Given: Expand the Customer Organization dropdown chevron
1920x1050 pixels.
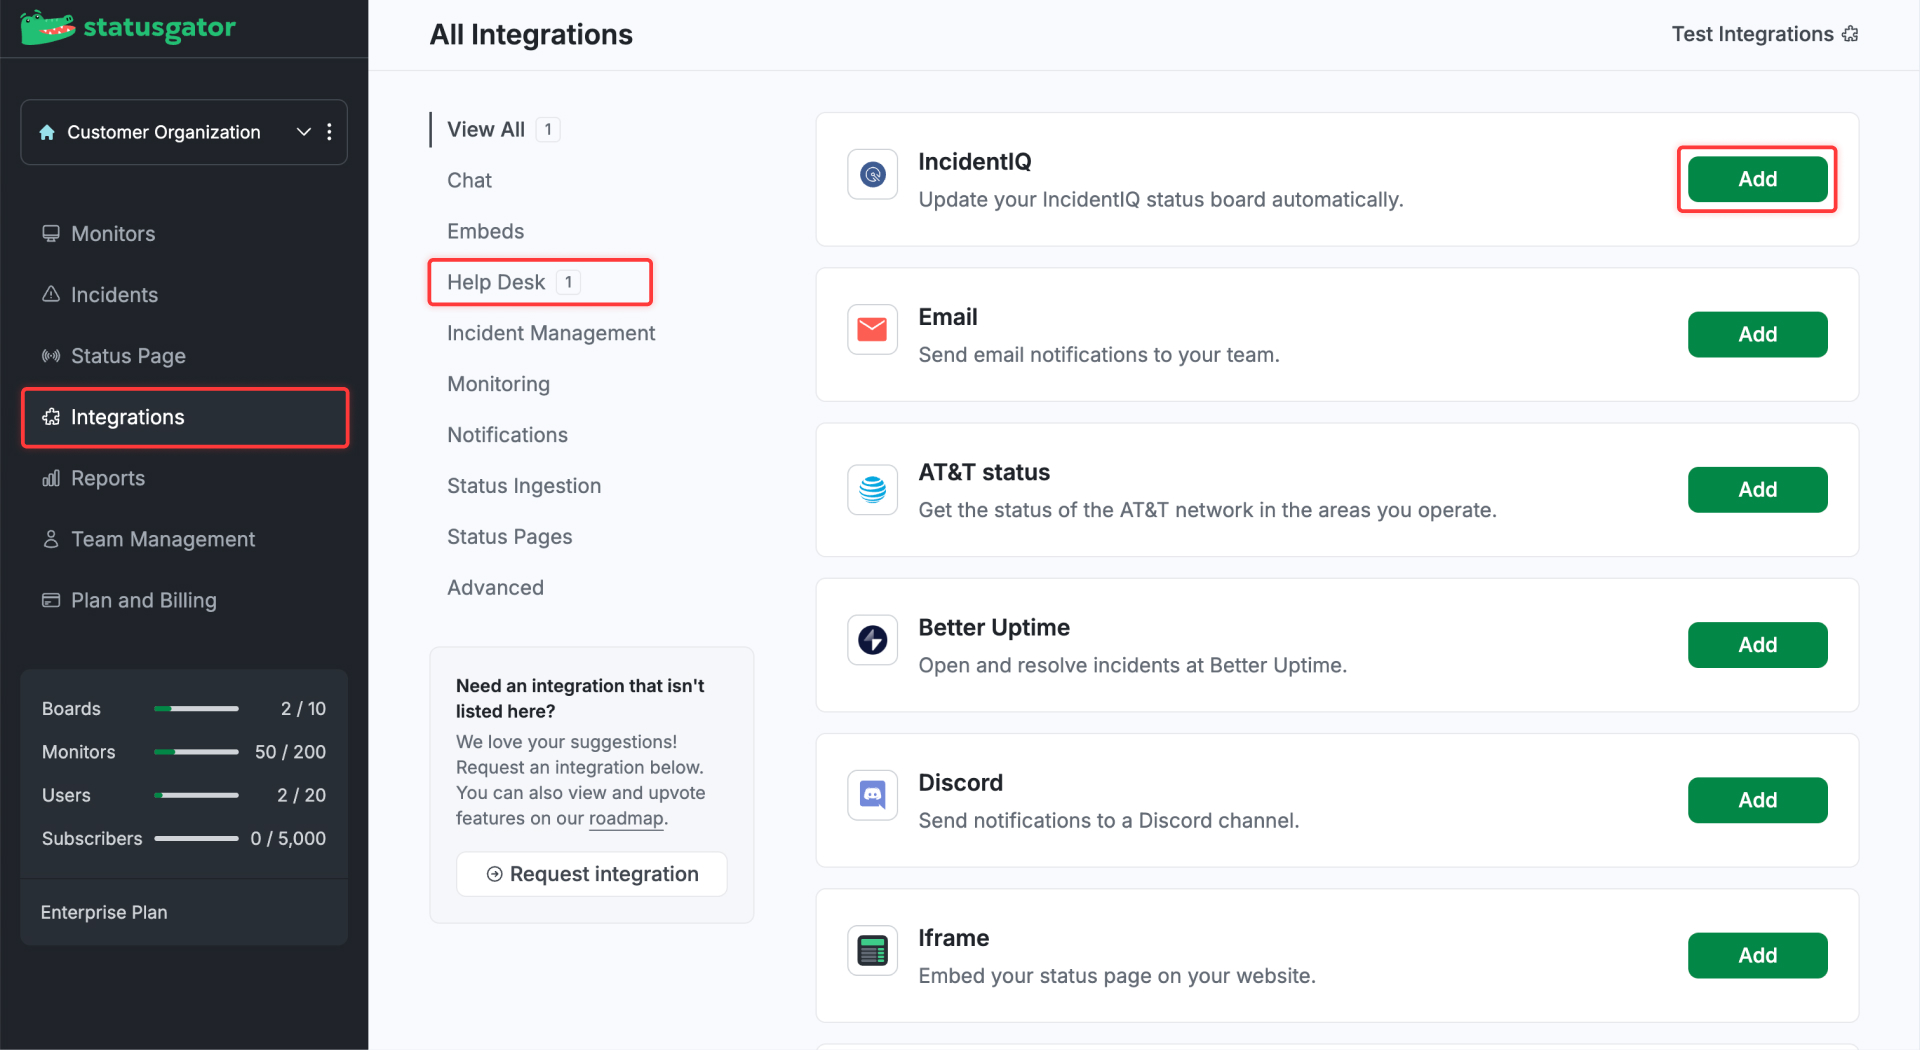Looking at the screenshot, I should click(x=304, y=132).
